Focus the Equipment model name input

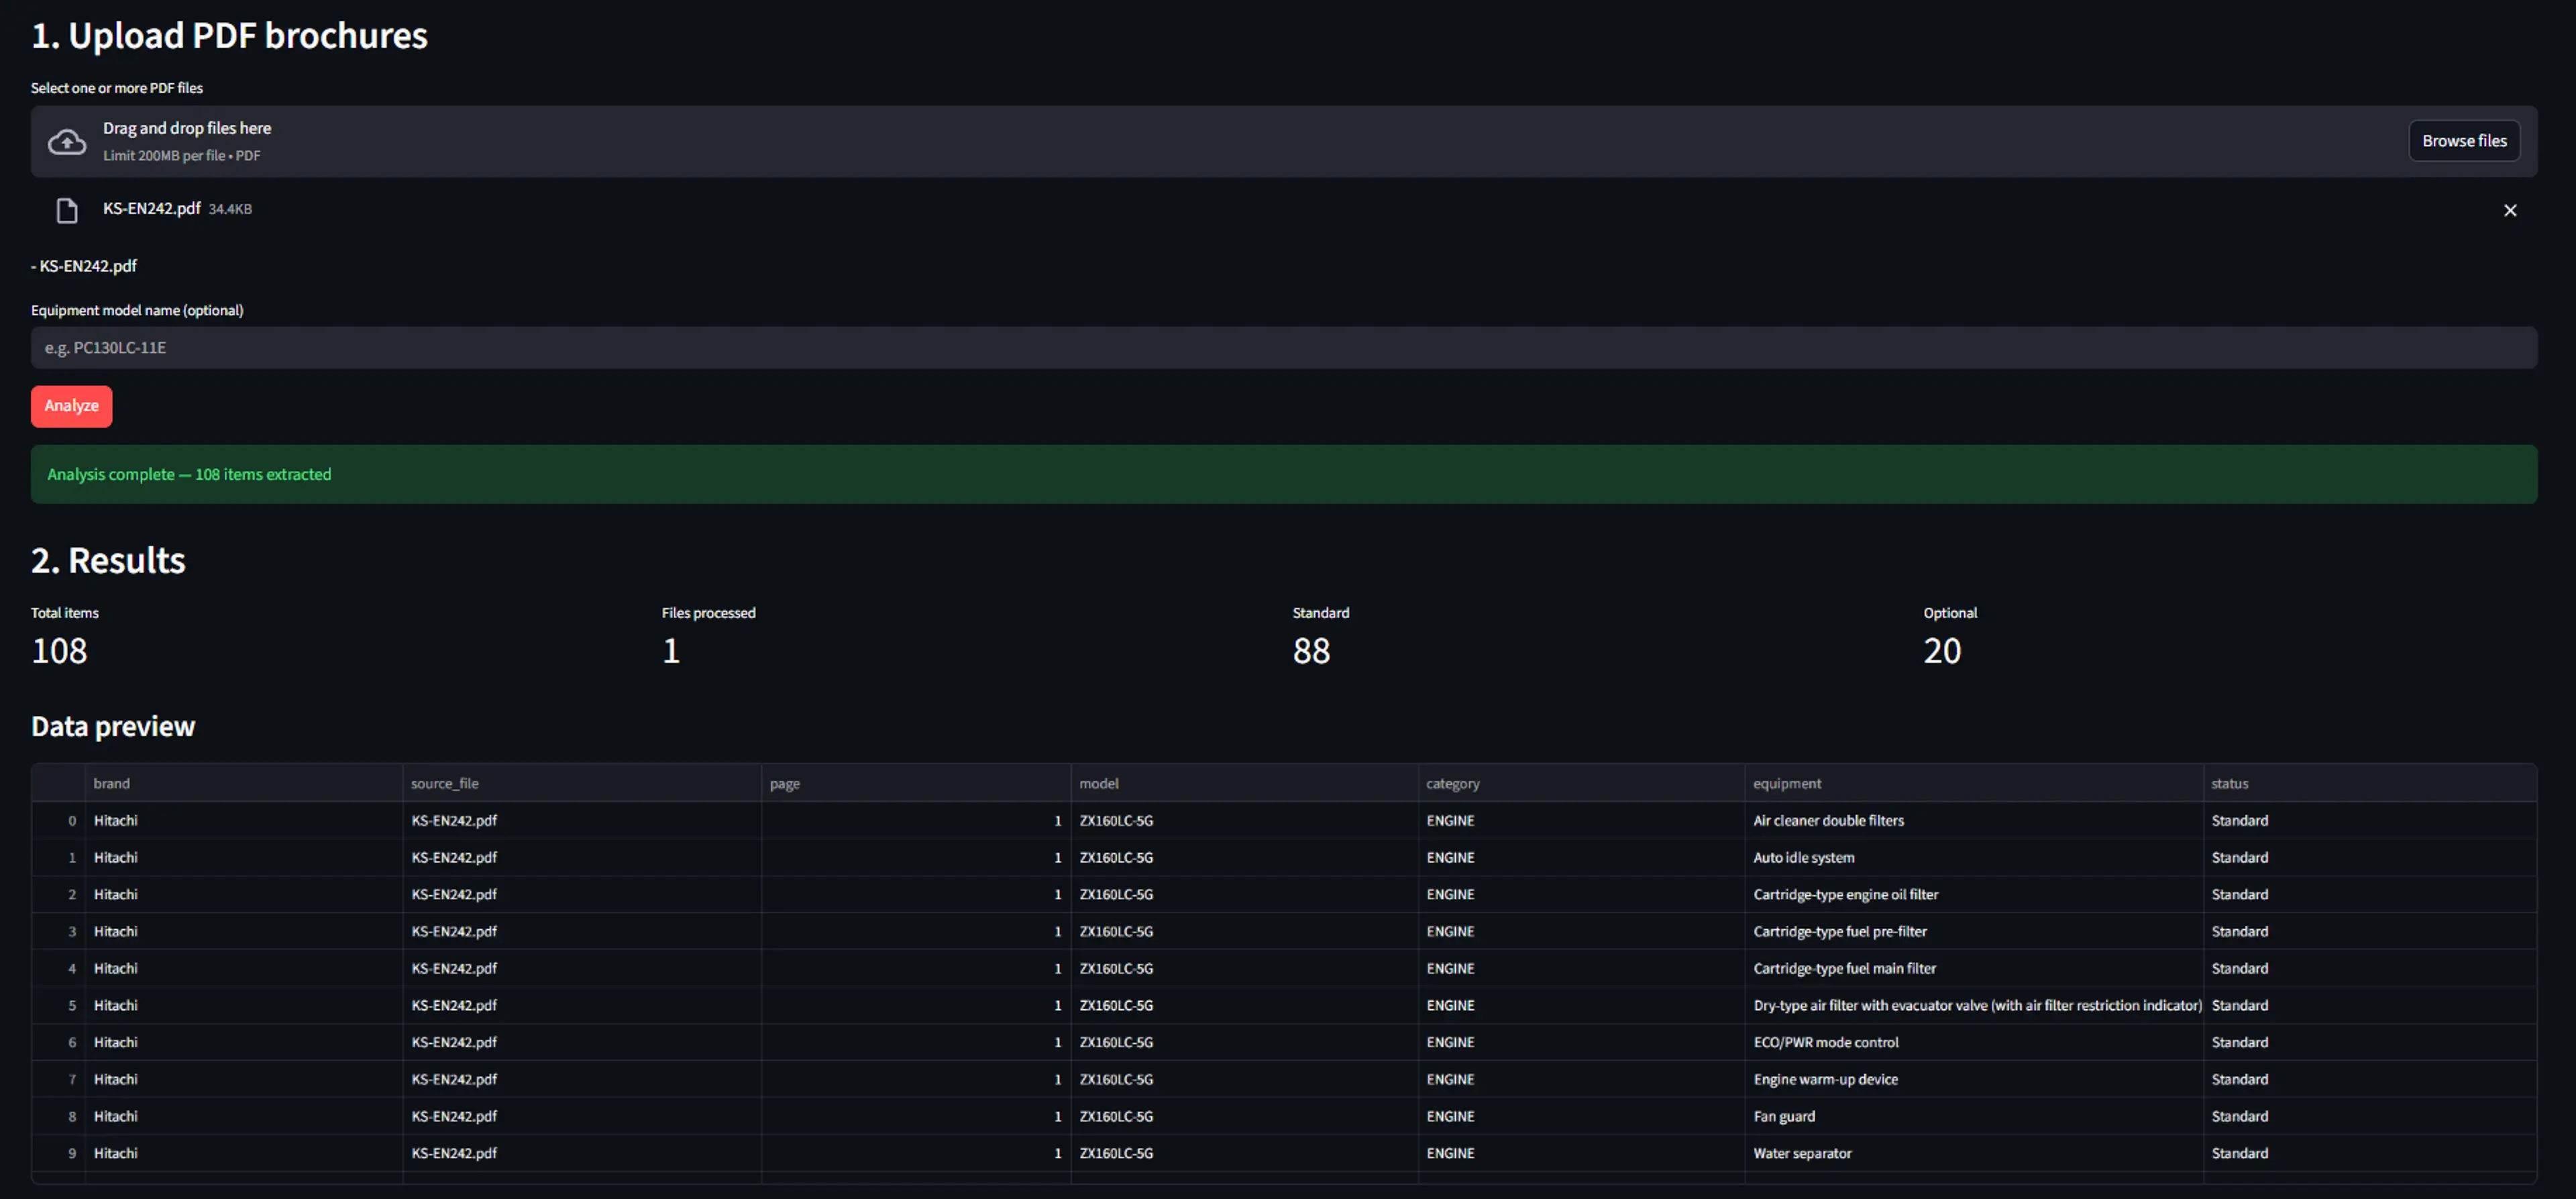1283,348
